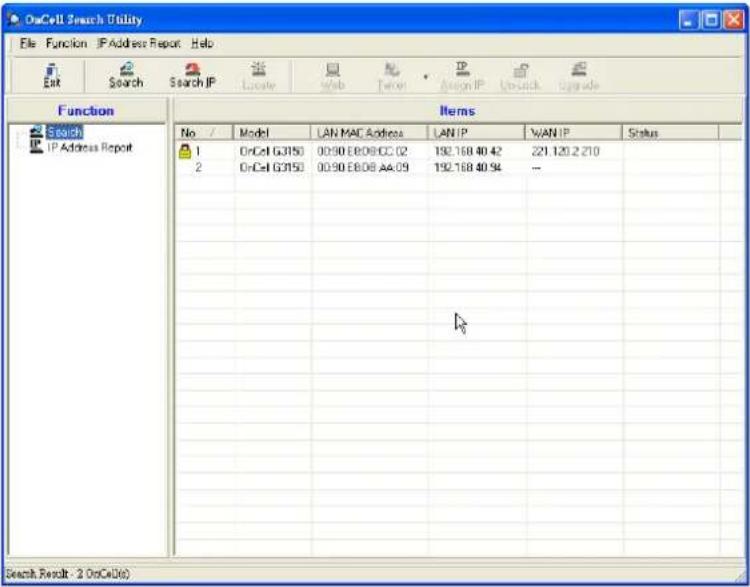Sort by the No column header
Image resolution: width=750 pixels, height=587 pixels.
pyautogui.click(x=204, y=133)
